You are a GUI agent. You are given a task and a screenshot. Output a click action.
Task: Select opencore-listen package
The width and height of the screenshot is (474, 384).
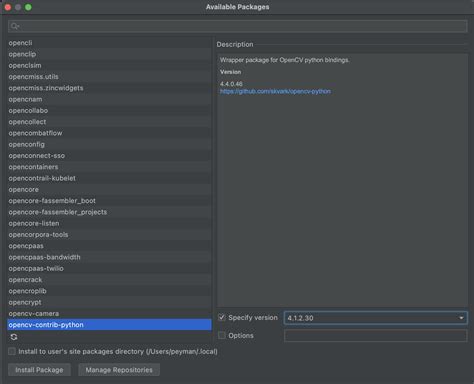click(109, 223)
